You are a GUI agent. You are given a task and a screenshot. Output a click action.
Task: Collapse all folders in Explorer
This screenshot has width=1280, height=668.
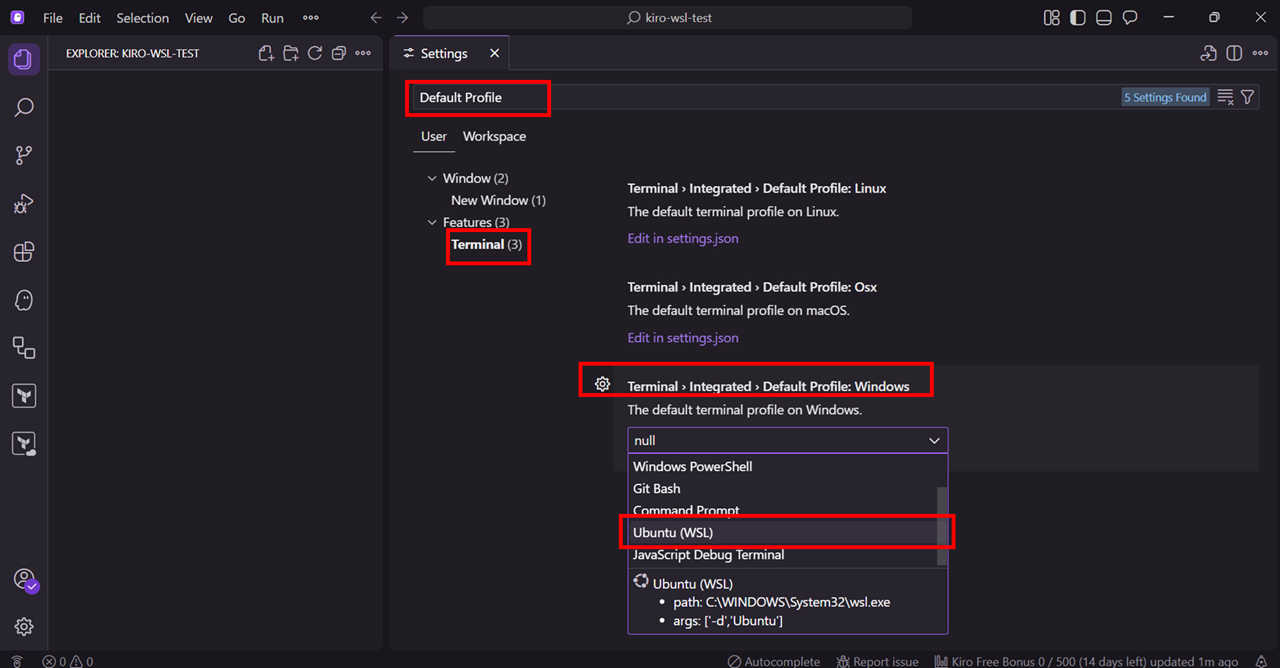pos(338,54)
